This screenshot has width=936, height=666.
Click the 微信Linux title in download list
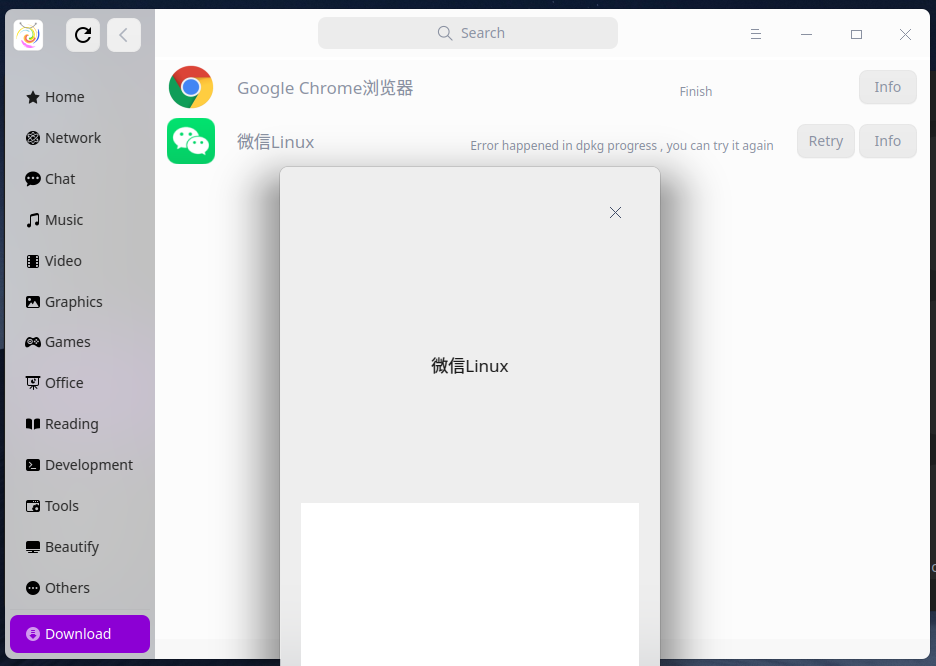click(x=275, y=142)
